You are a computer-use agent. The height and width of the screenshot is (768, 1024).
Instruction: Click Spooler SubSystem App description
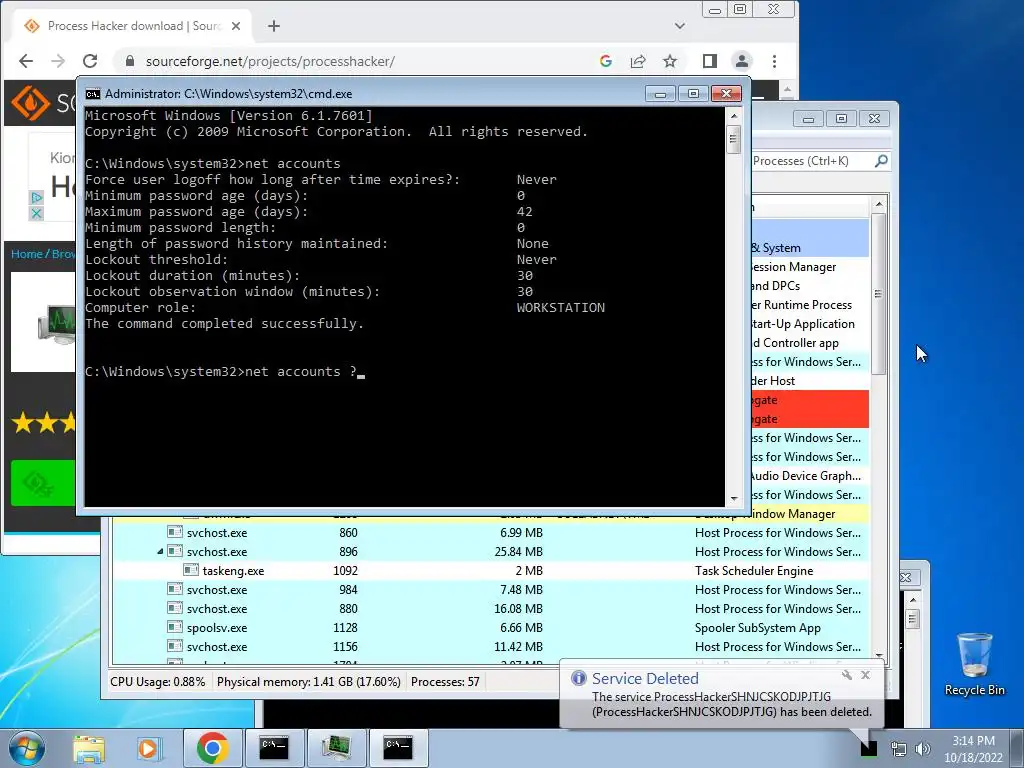tap(758, 628)
